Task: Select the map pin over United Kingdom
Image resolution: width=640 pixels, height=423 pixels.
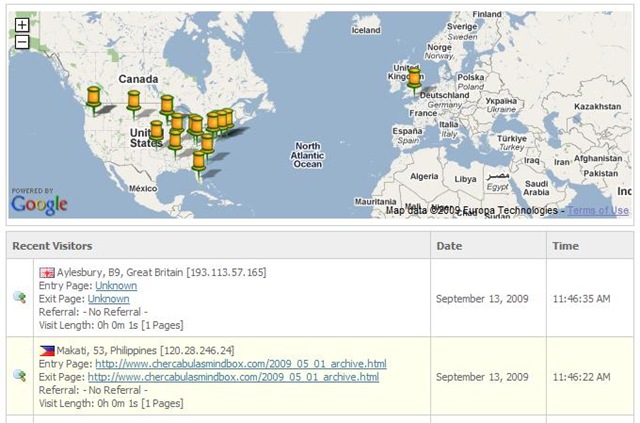Action: (x=414, y=79)
